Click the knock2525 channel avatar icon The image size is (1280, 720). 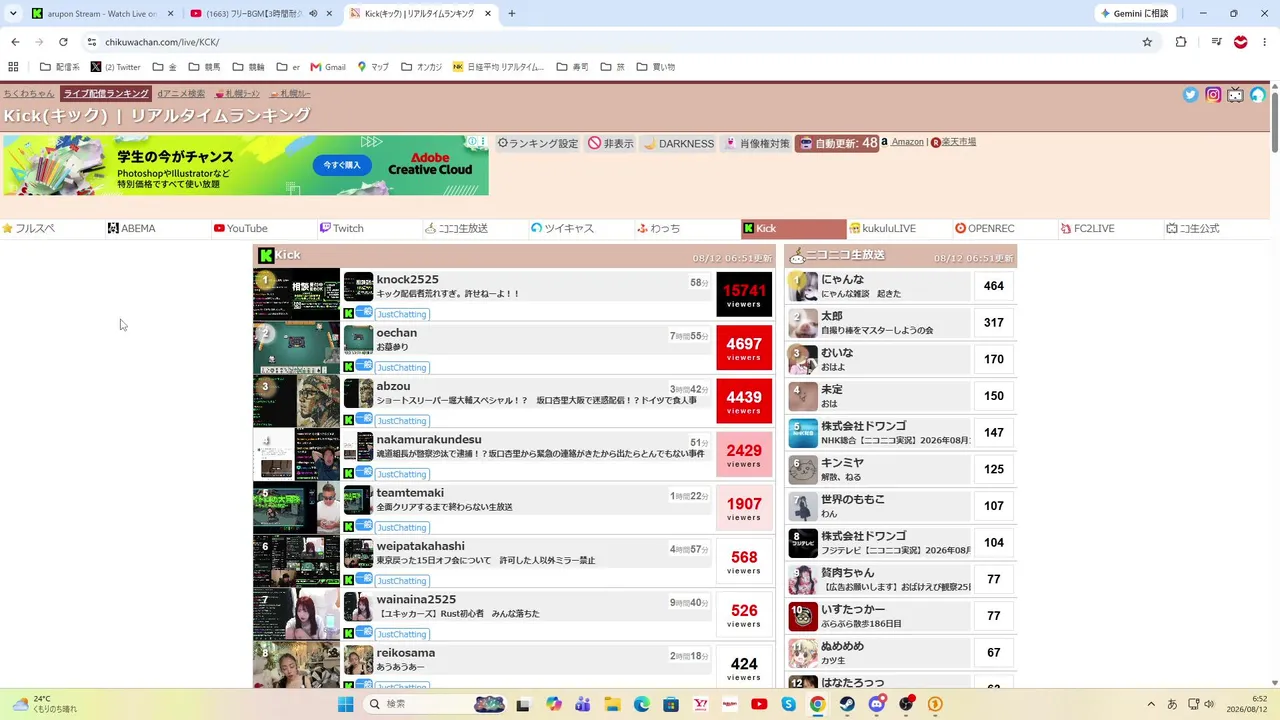(358, 287)
